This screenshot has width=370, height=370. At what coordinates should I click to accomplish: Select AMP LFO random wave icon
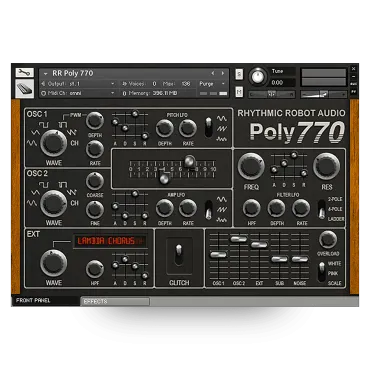(222, 220)
